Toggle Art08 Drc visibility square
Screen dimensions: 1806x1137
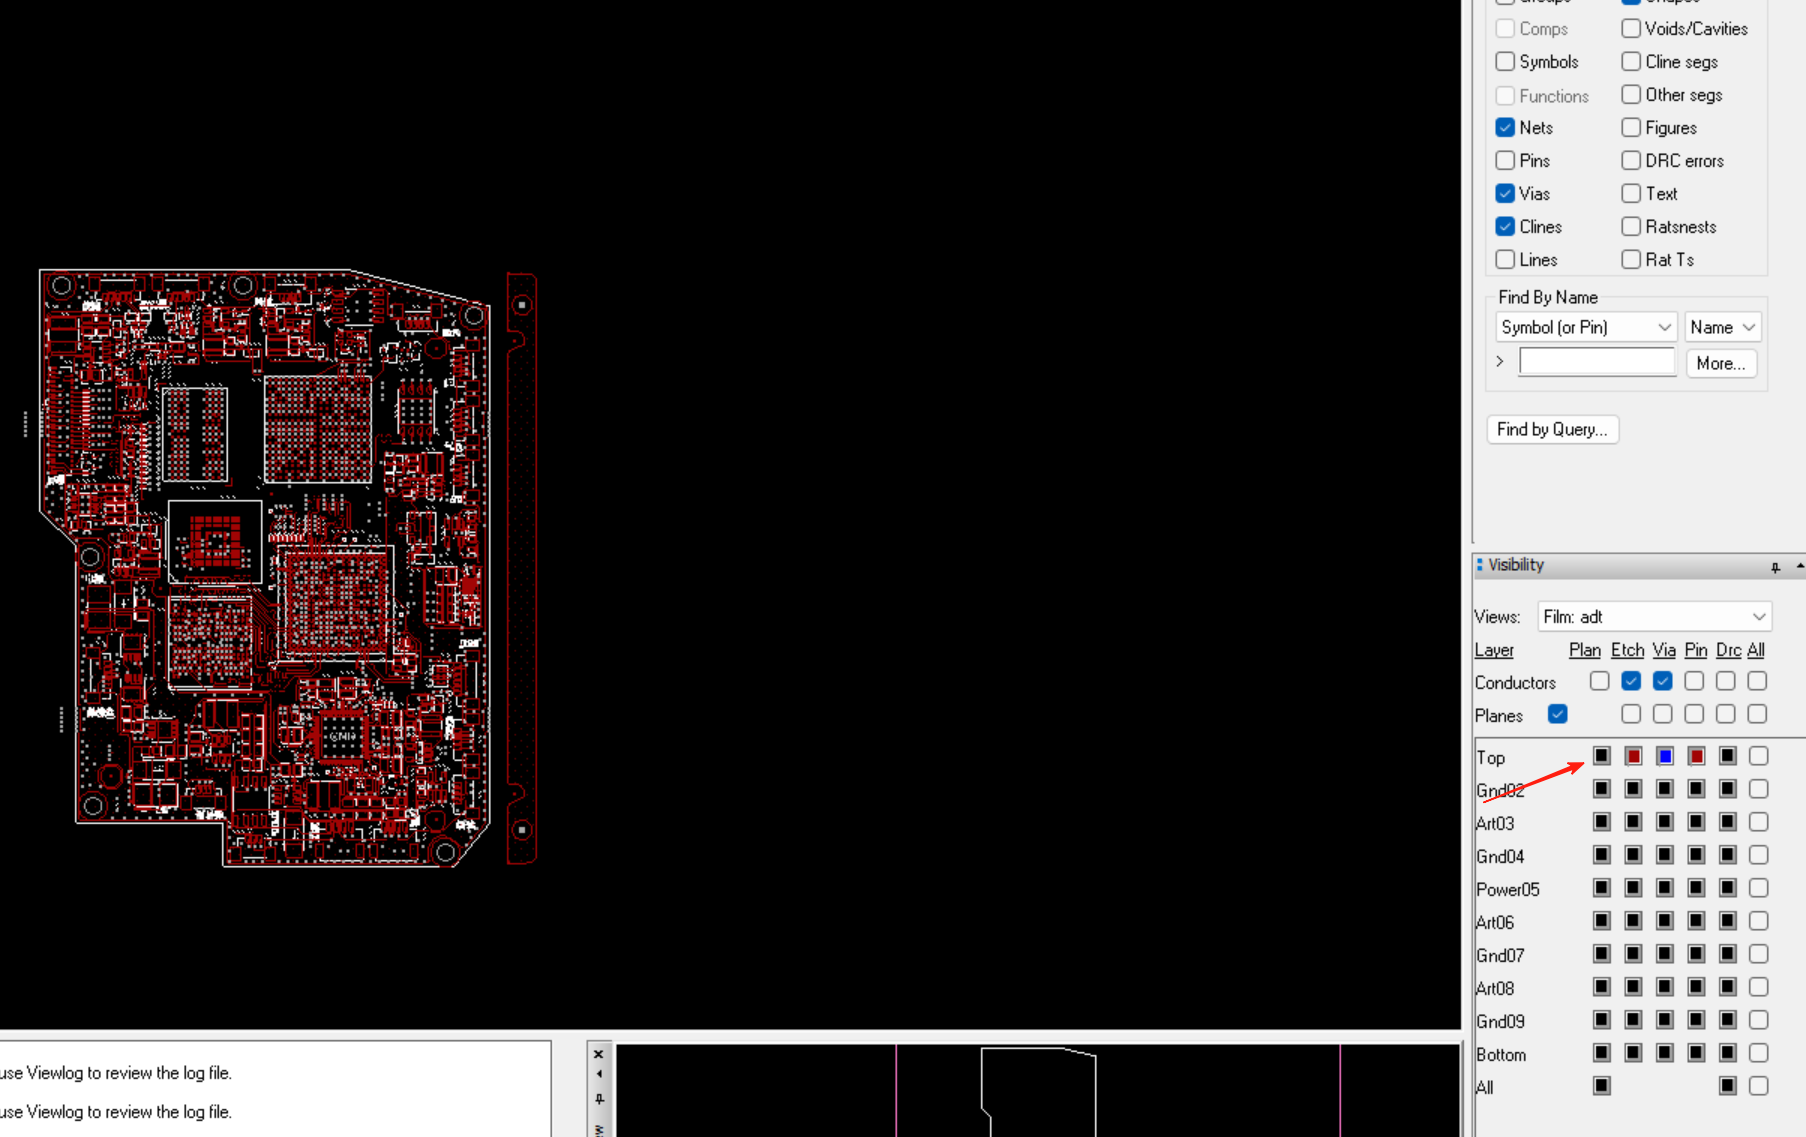[1727, 986]
